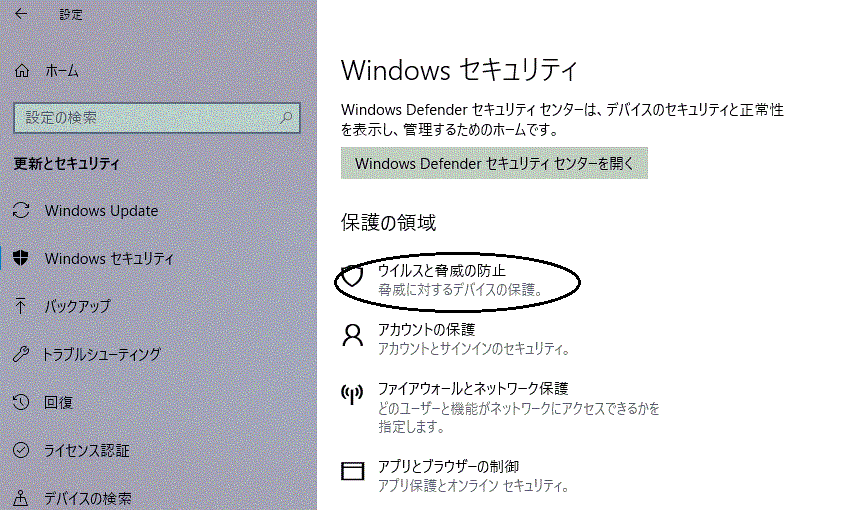The image size is (848, 510).
Task: Click the virus protection shield icon
Action: 353,276
